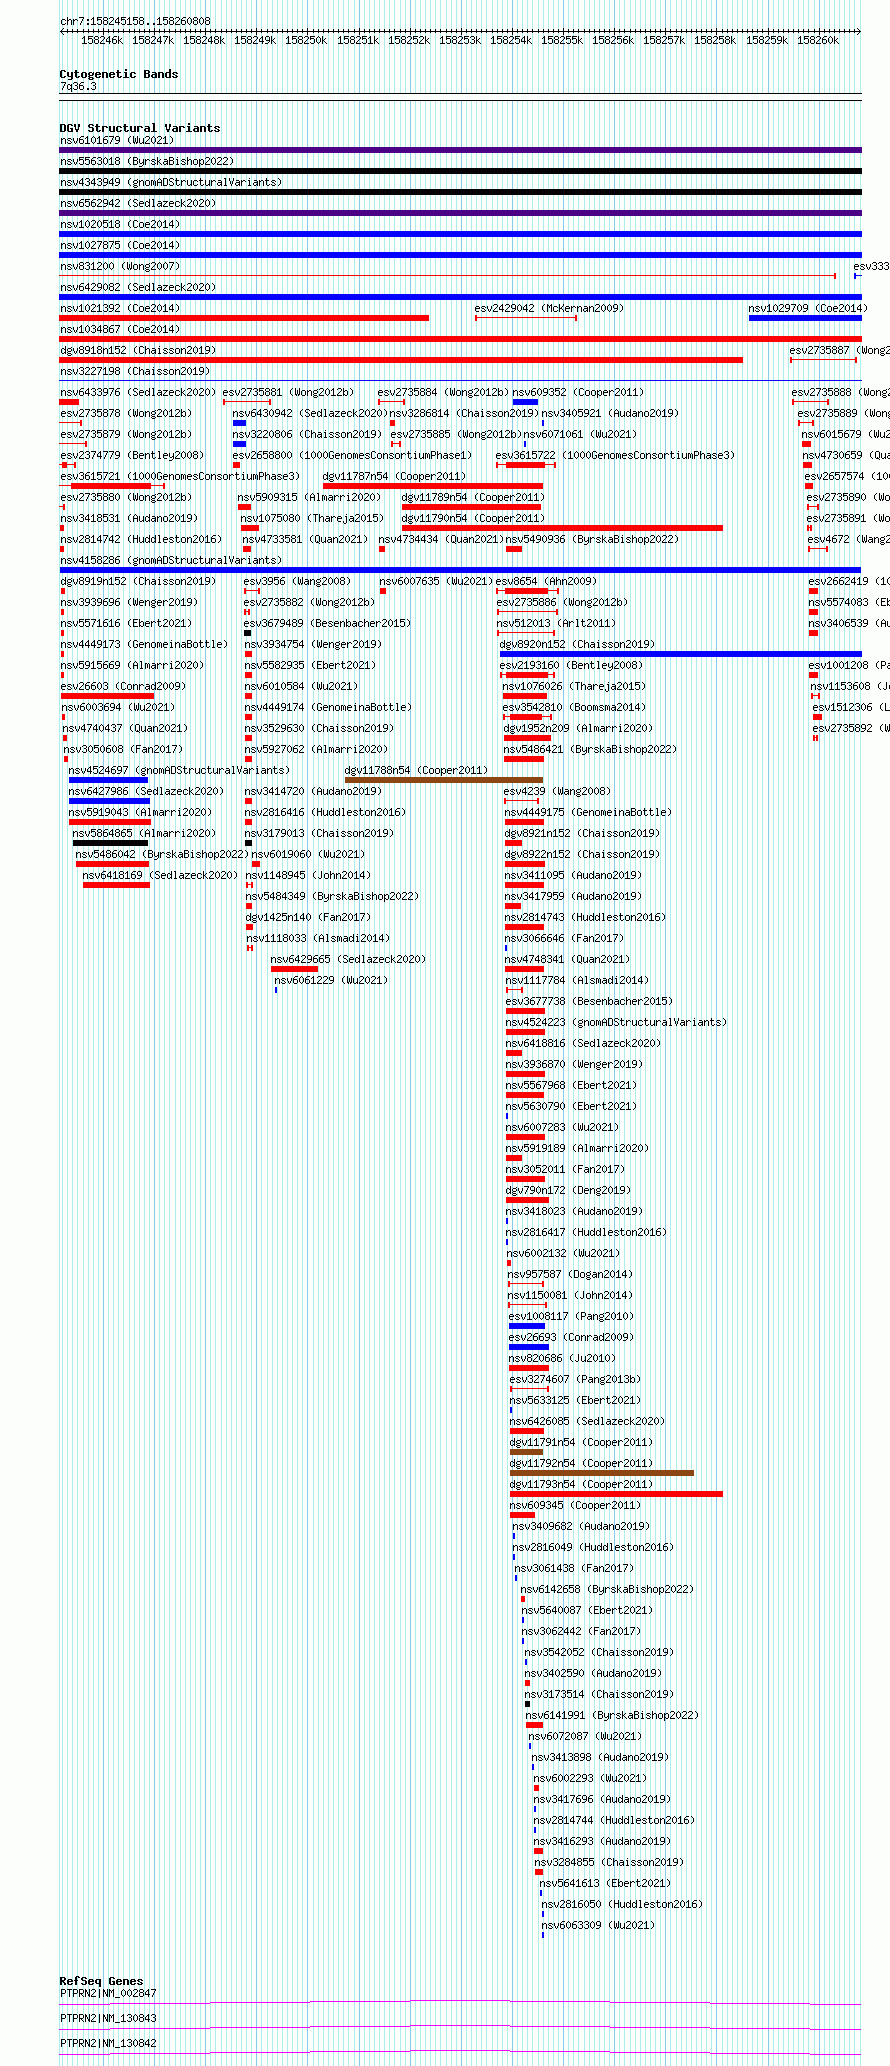Open variant nsv1027875 (Coe2014)
890x2066 pixels.
pos(119,245)
